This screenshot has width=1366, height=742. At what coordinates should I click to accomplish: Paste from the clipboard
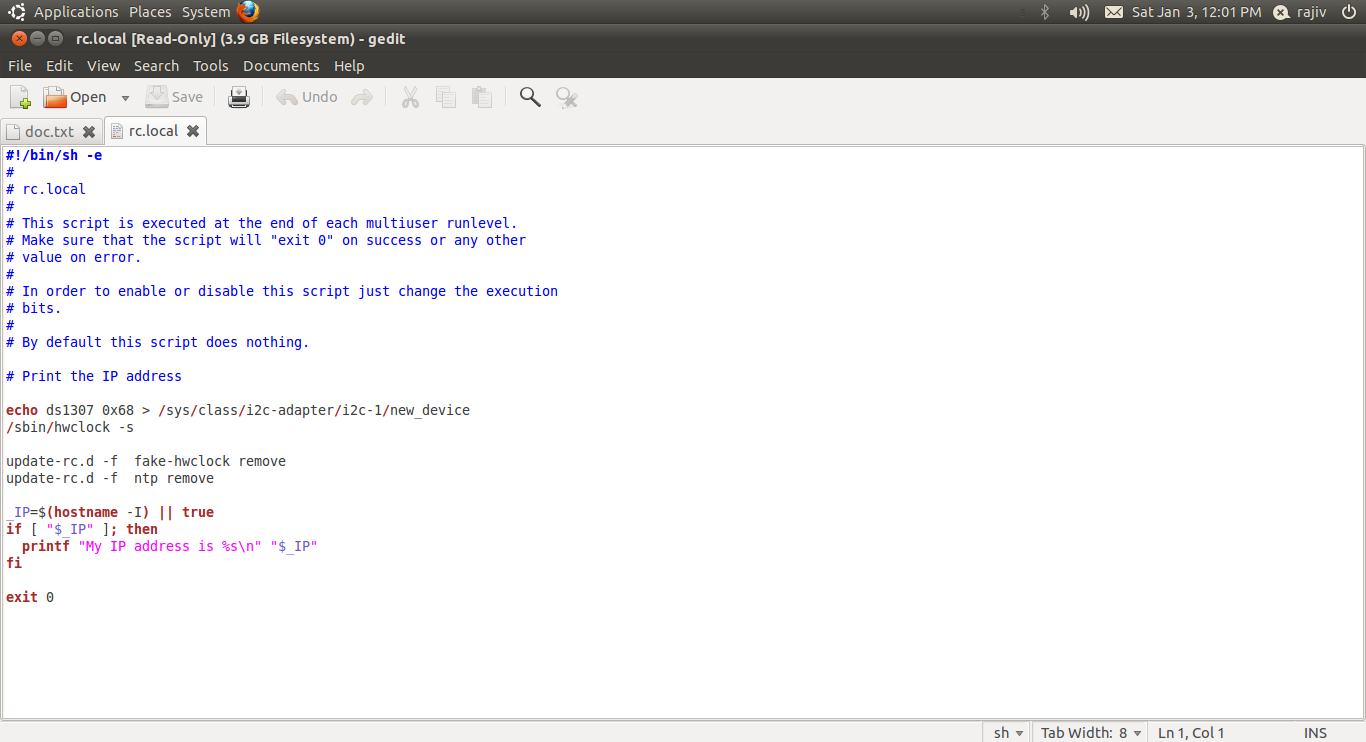point(480,96)
